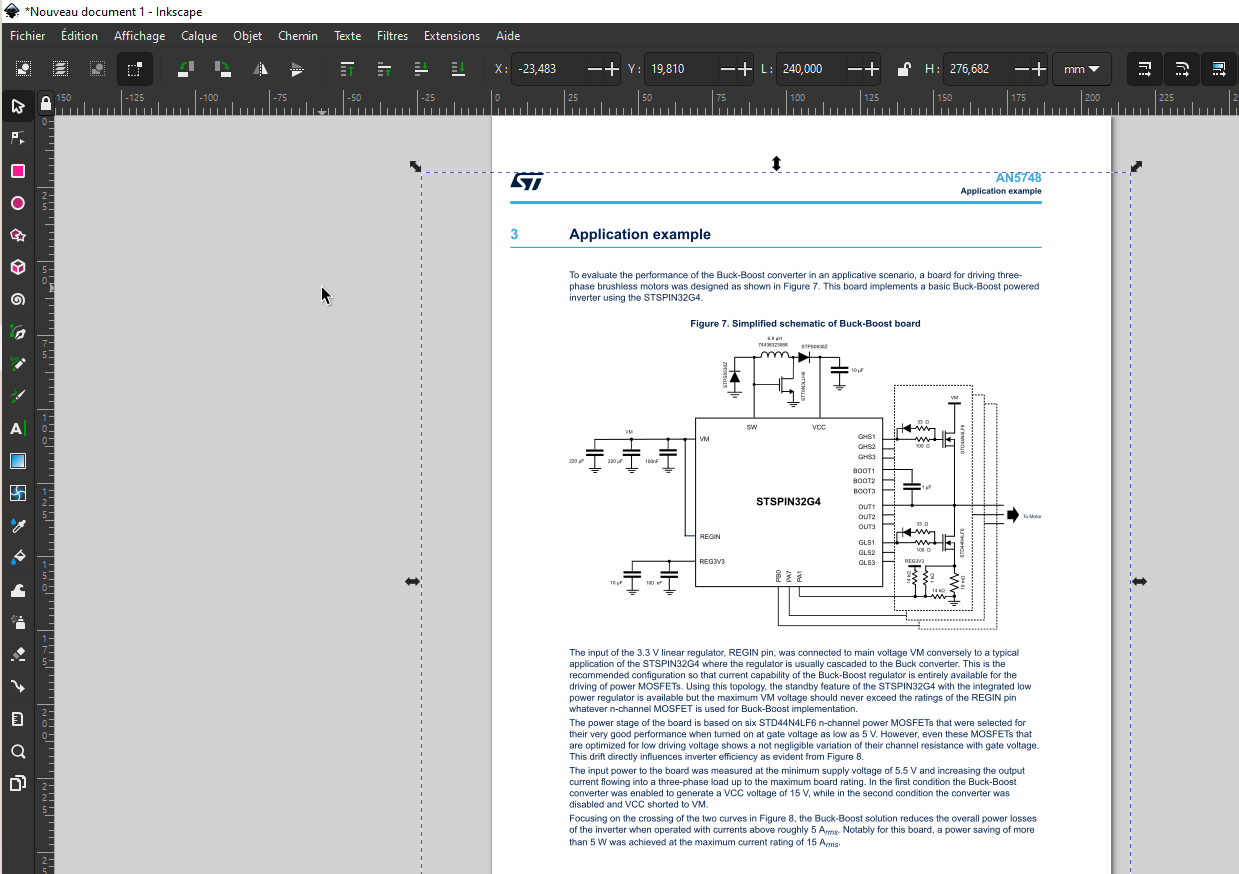This screenshot has width=1239, height=874.
Task: Toggle scale stroke width with object
Action: pyautogui.click(x=1145, y=69)
